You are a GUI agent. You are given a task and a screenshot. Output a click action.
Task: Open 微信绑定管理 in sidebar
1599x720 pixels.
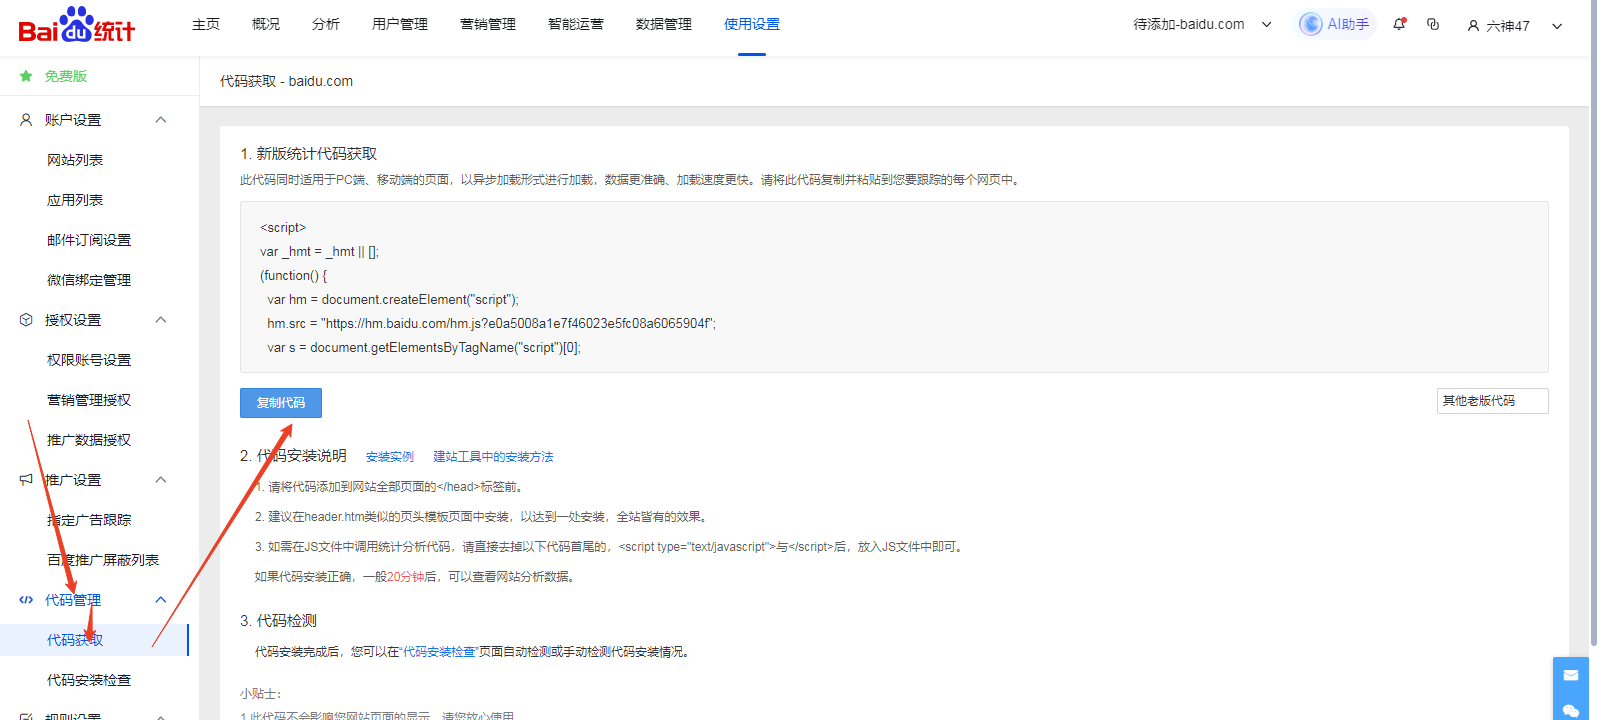coord(89,280)
